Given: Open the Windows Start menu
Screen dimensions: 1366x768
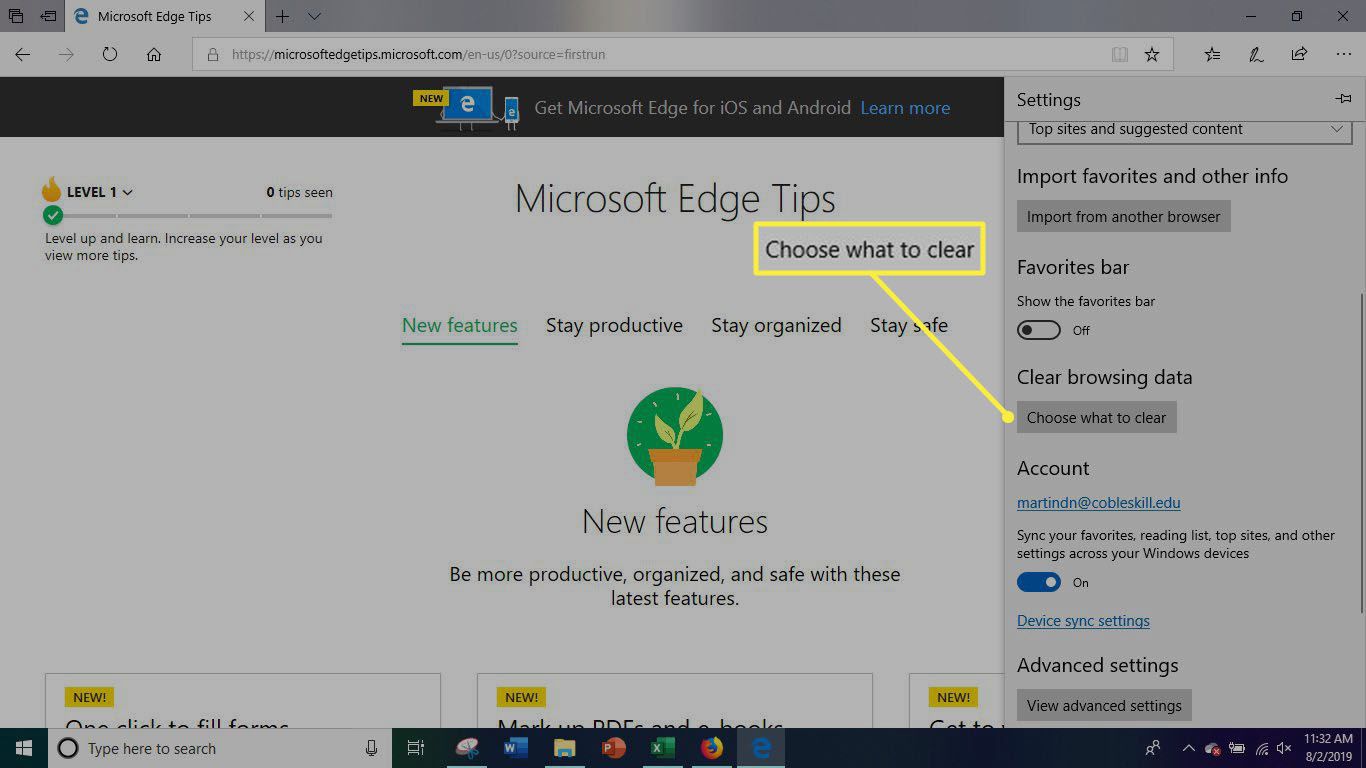Looking at the screenshot, I should click(24, 748).
